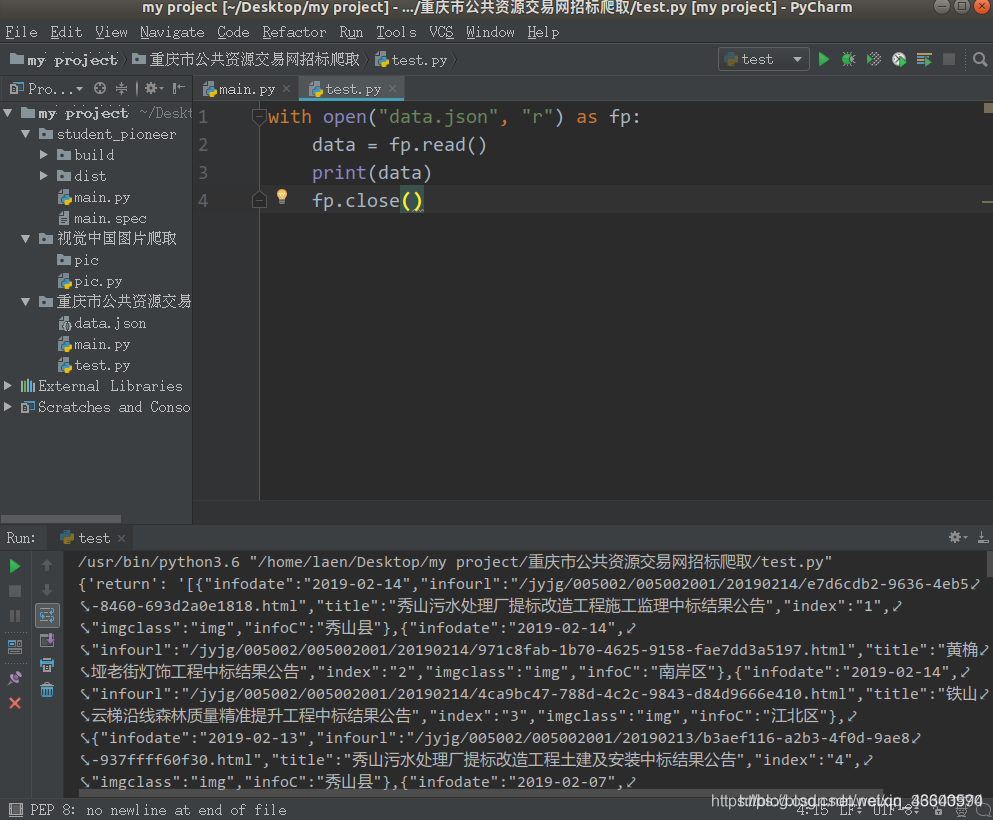Close the Run panel with red X

pyautogui.click(x=15, y=703)
